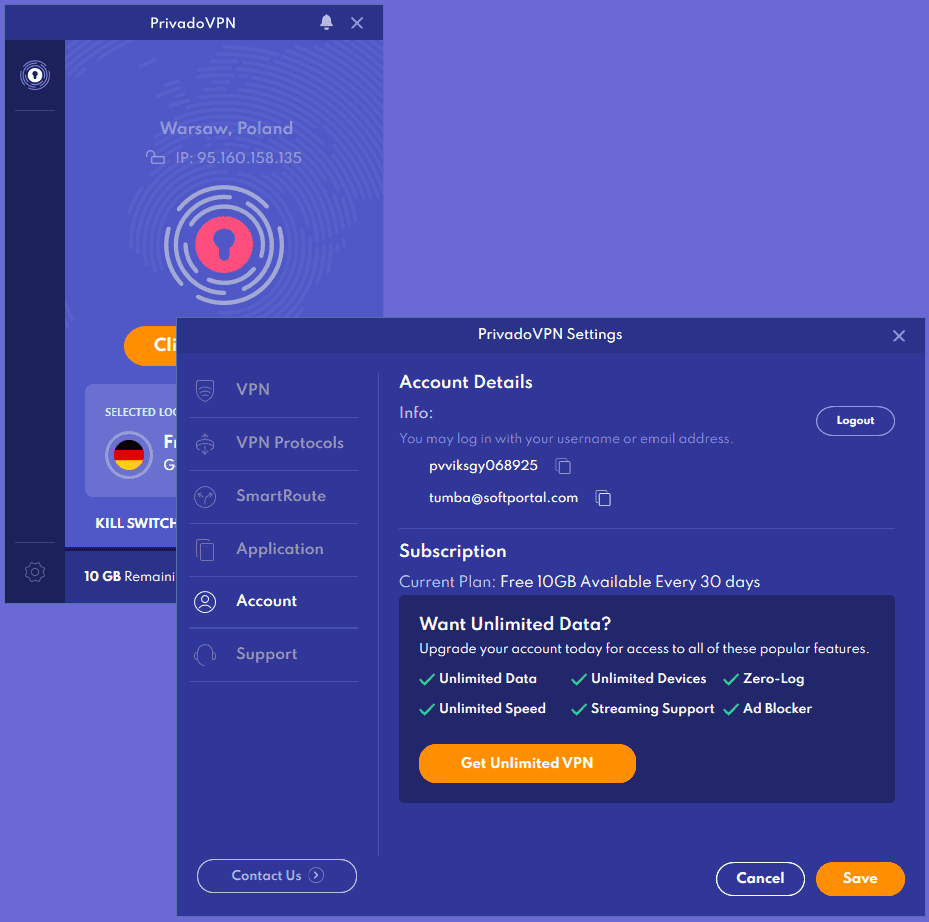
Task: Click the Subscription heading
Action: (453, 552)
